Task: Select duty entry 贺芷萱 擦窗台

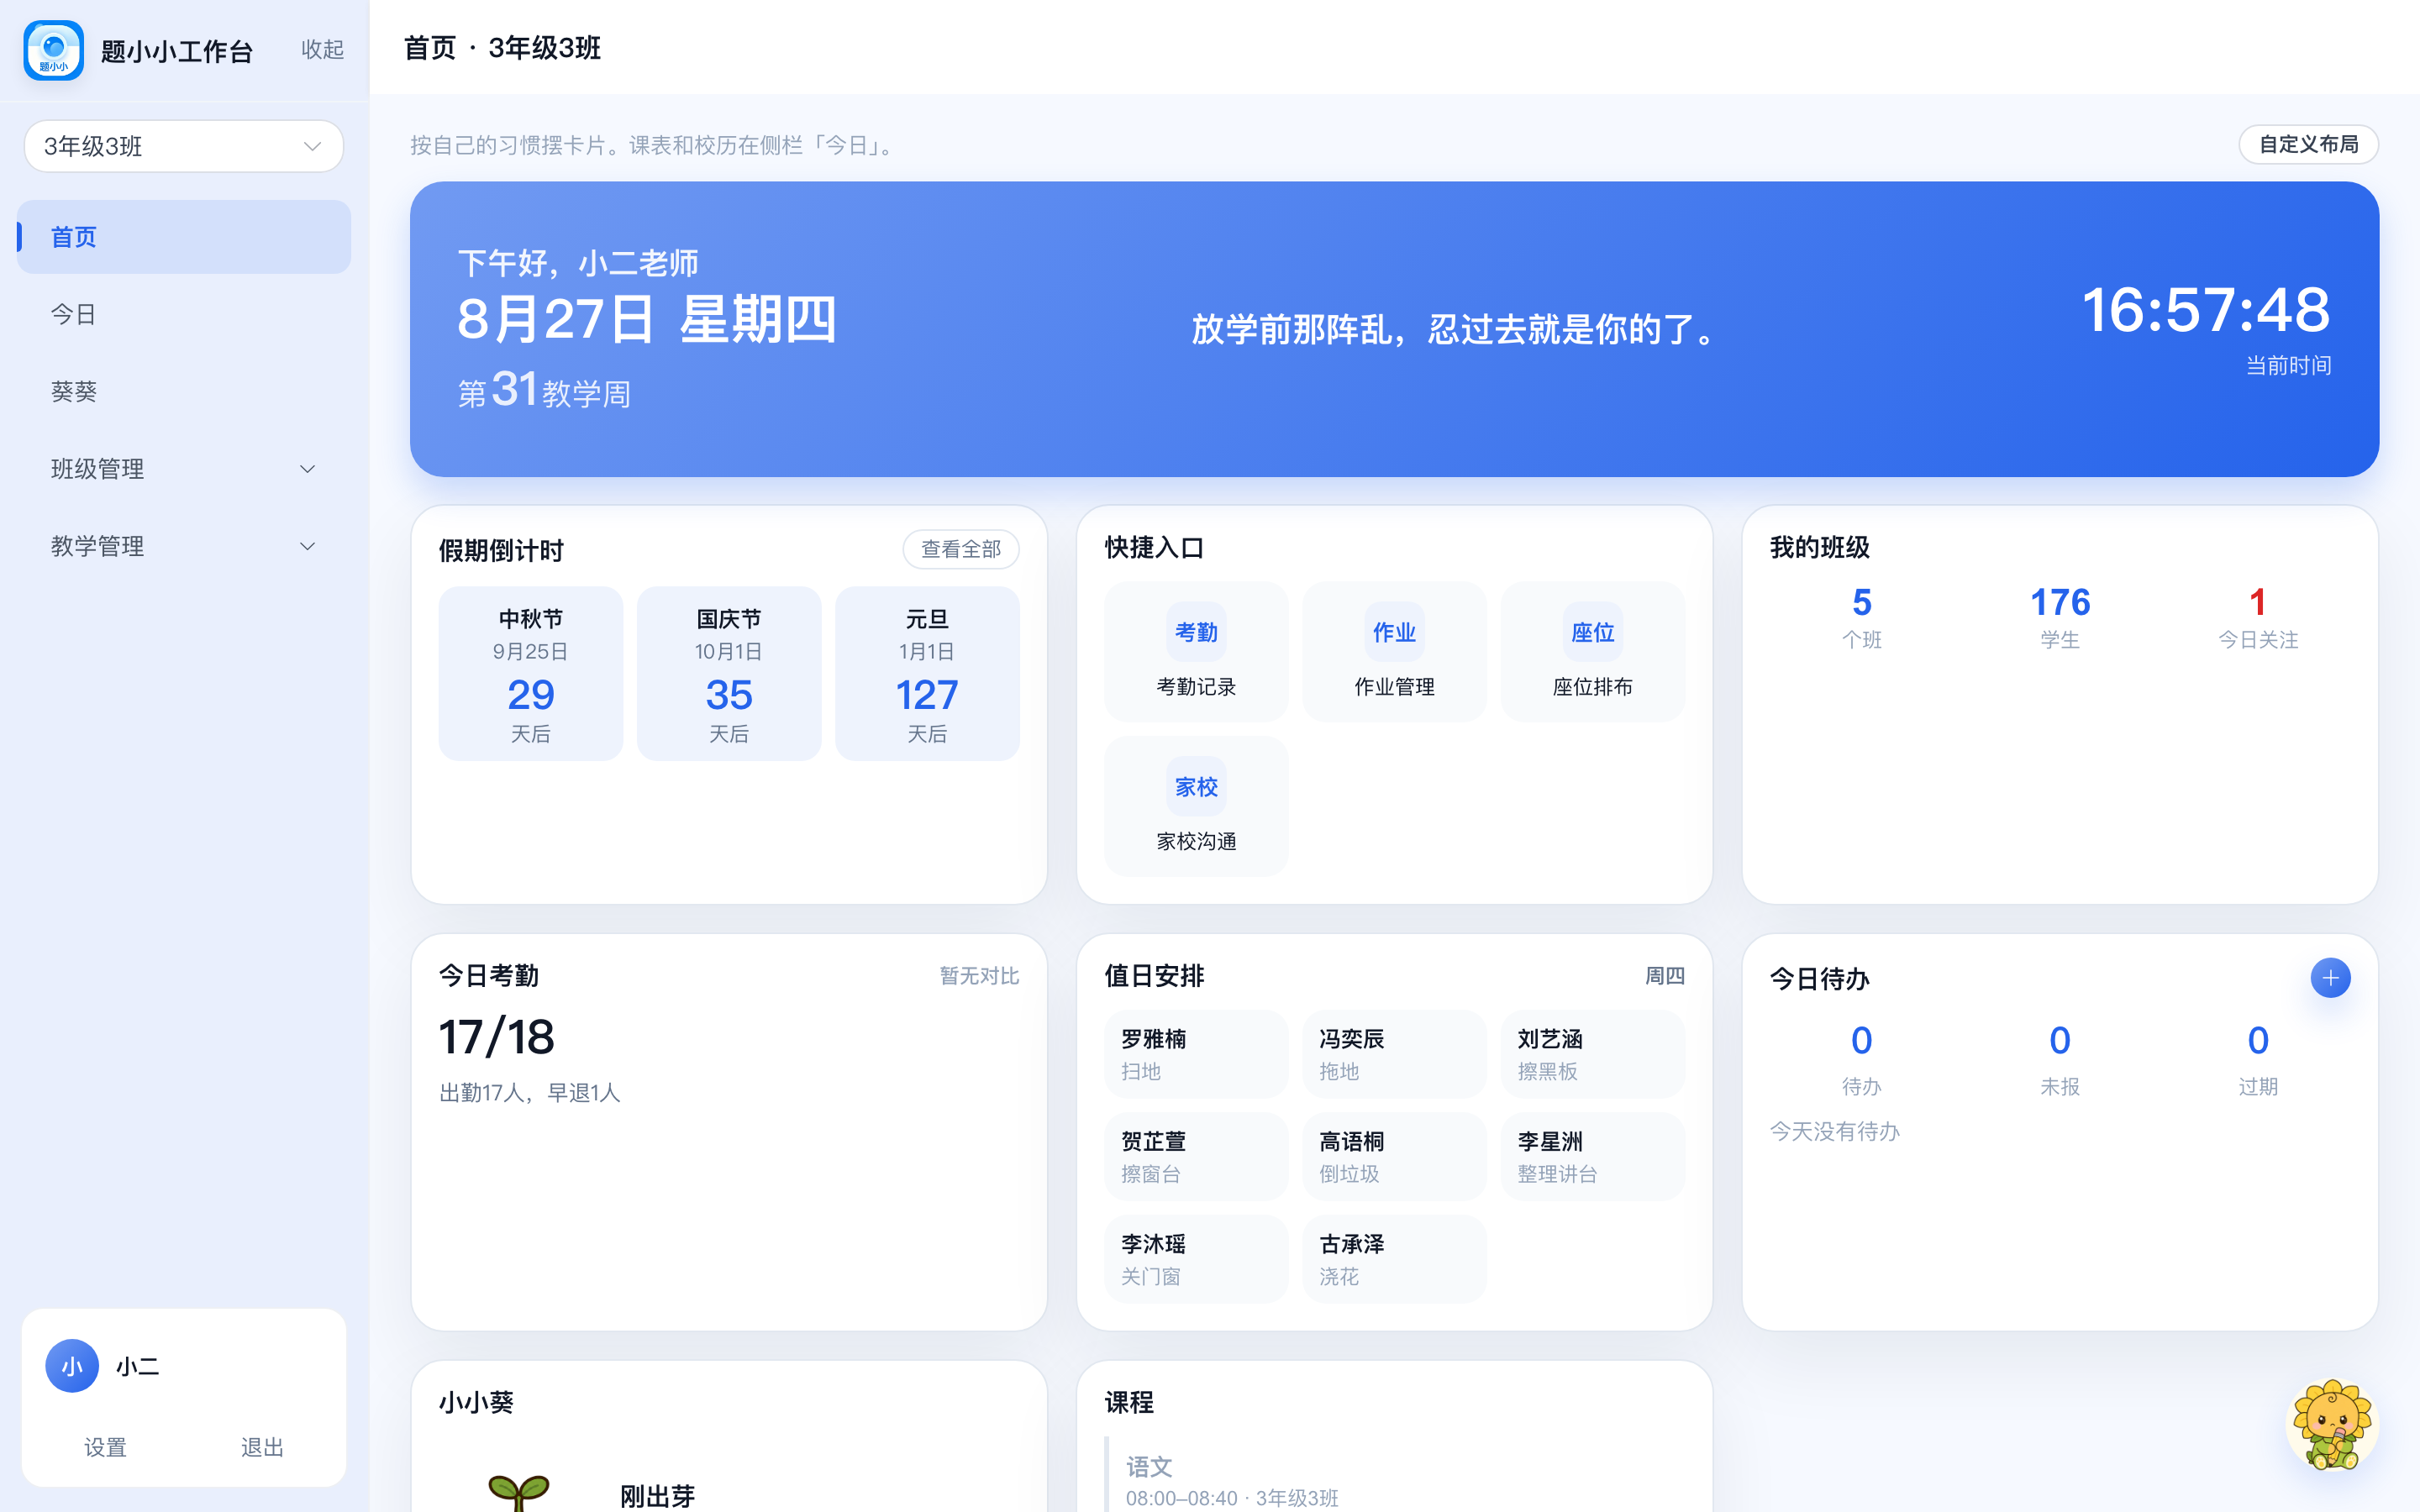Action: pyautogui.click(x=1195, y=1156)
